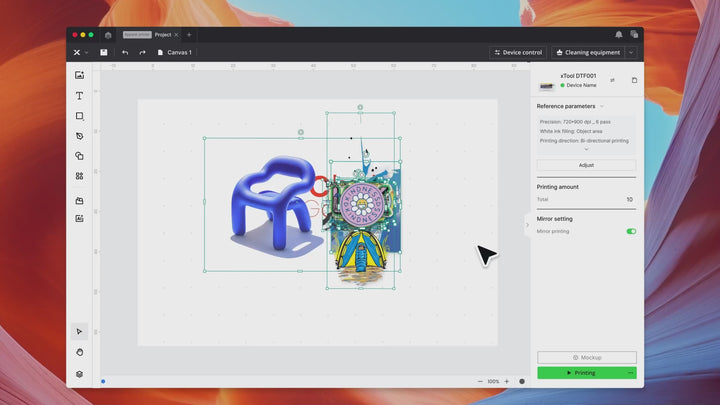Select the Text tool in left sidebar
The width and height of the screenshot is (720, 405).
pos(80,96)
